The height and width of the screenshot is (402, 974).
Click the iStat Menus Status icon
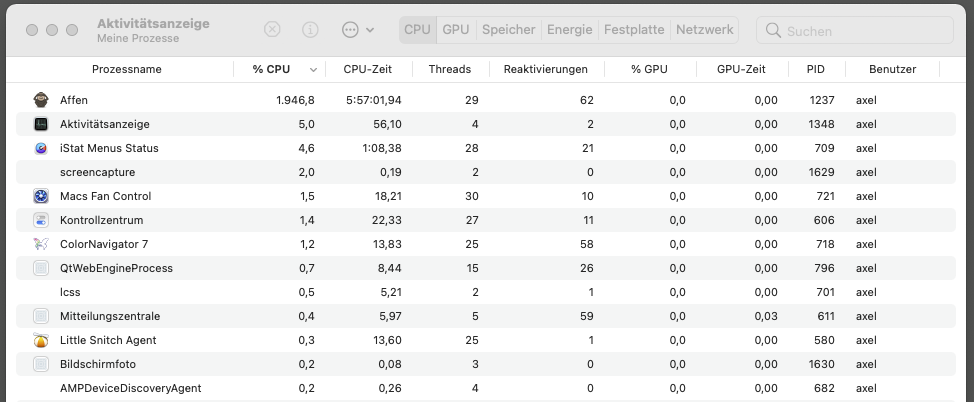(x=41, y=148)
